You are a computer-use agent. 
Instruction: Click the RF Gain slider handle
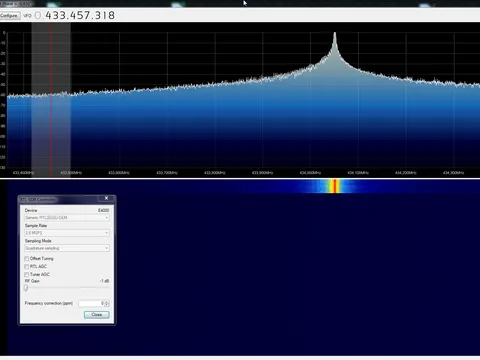coord(26,288)
